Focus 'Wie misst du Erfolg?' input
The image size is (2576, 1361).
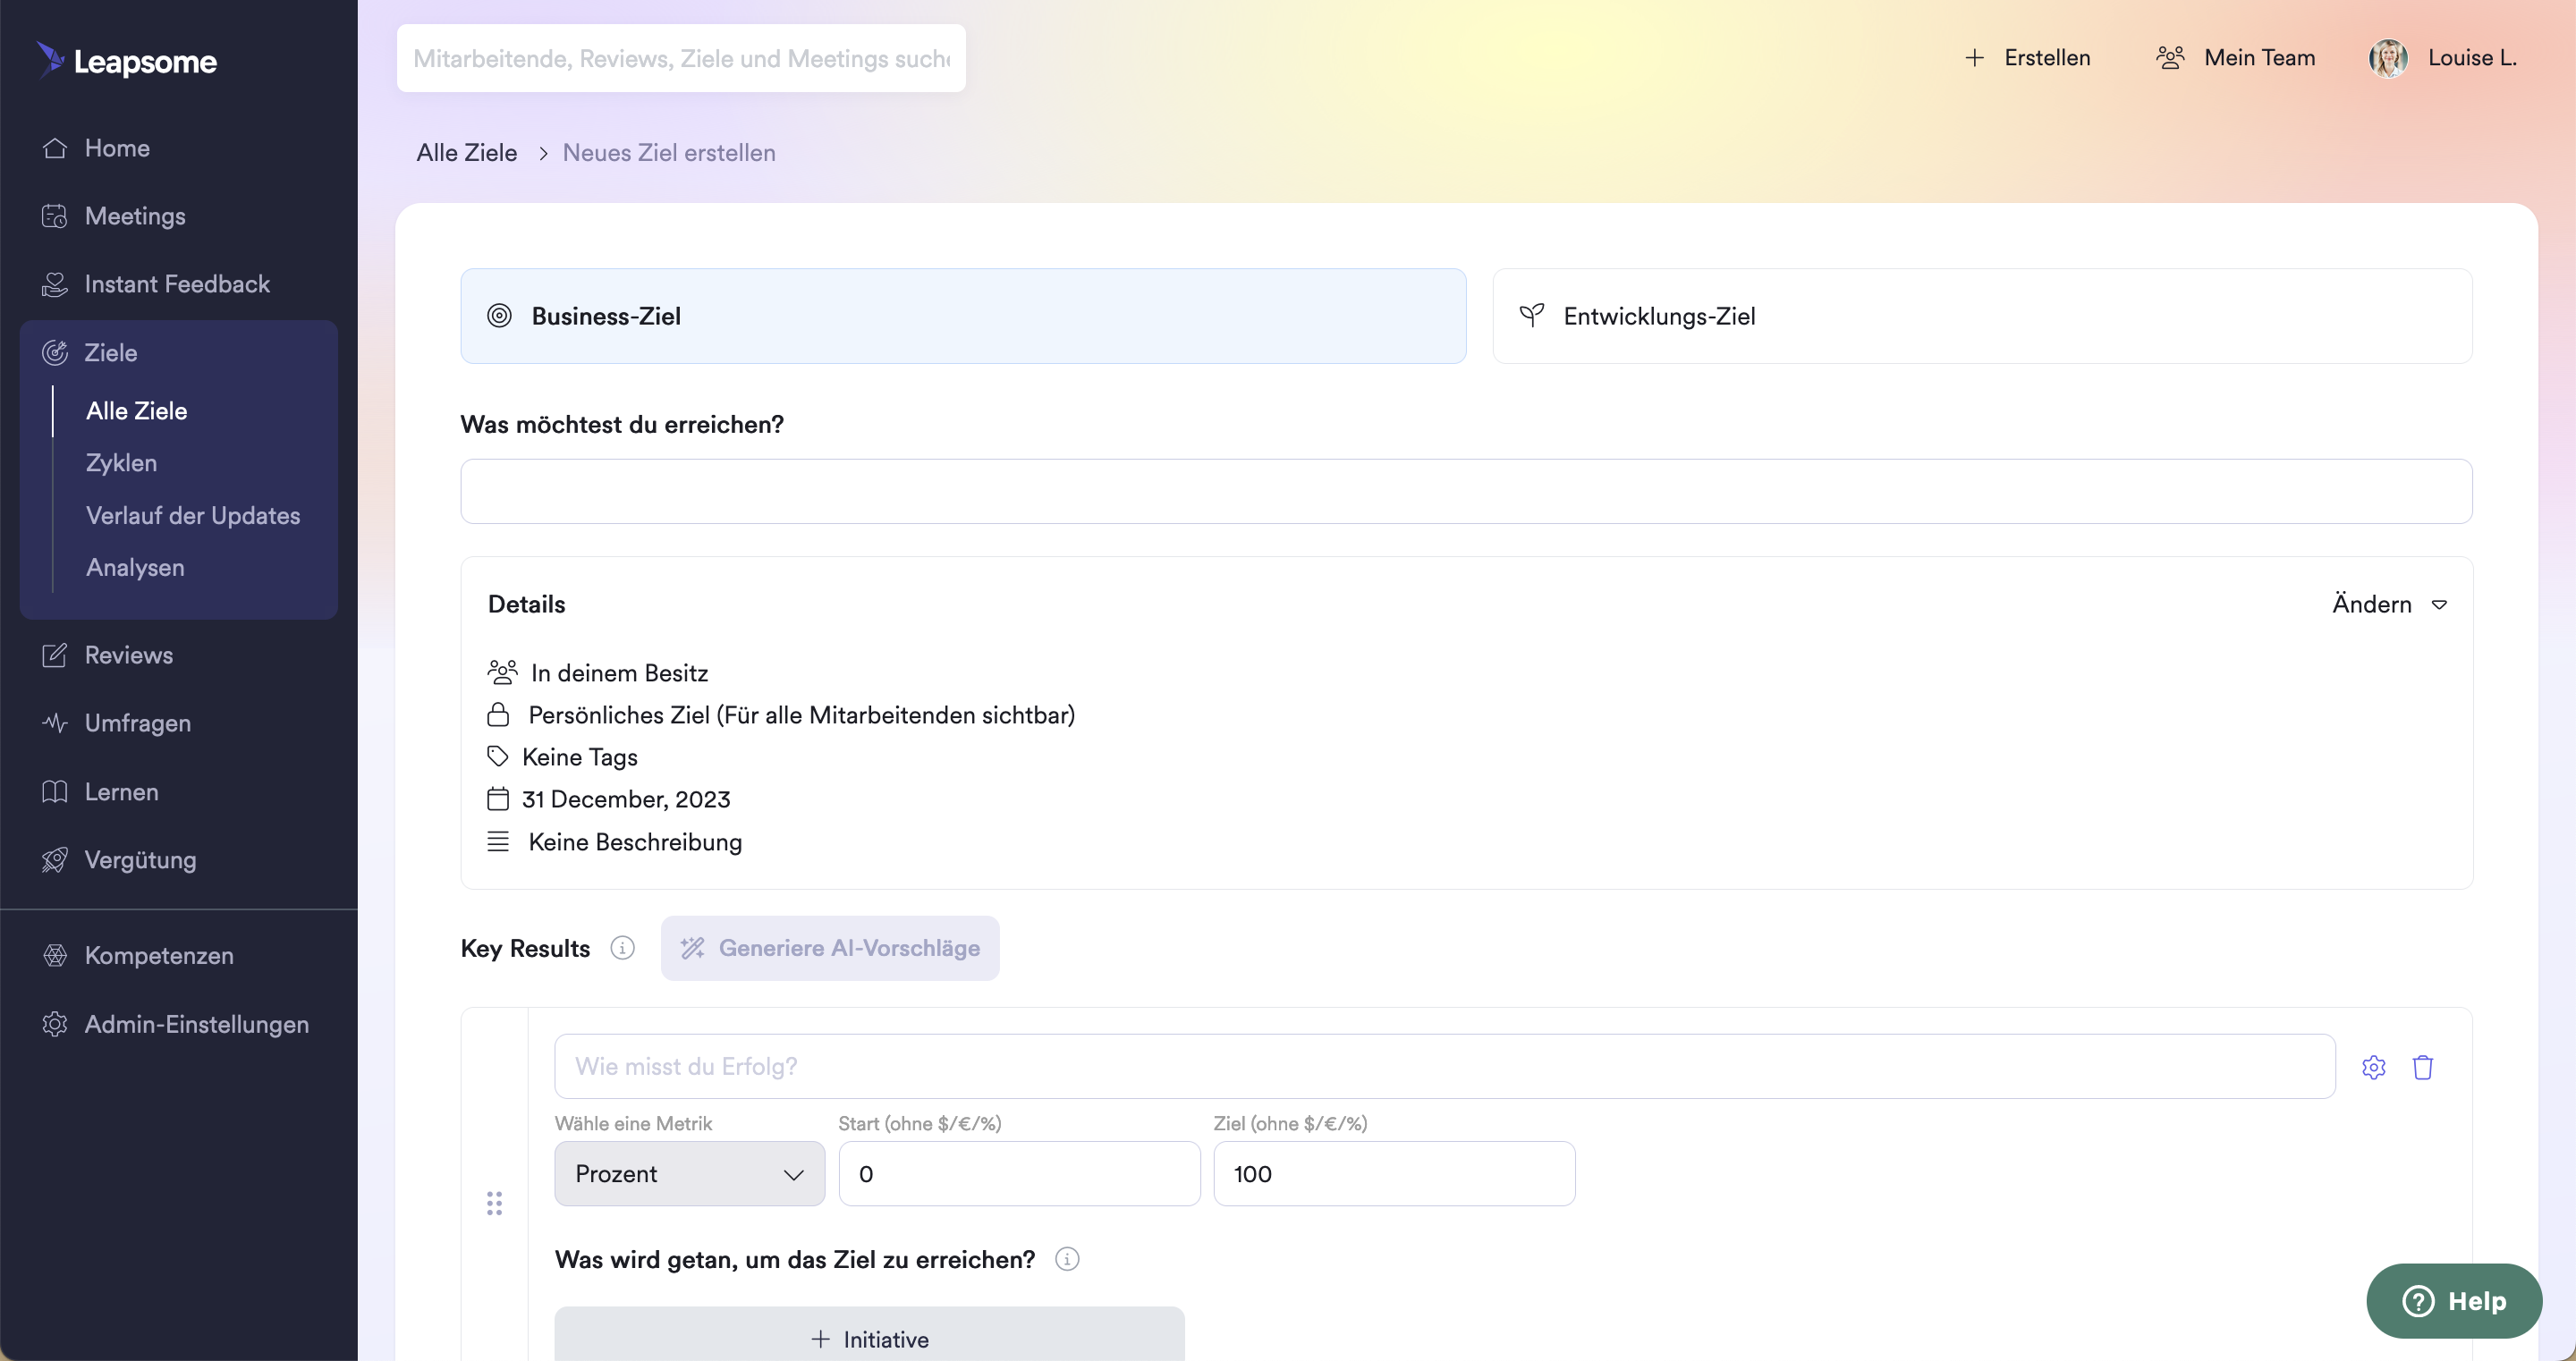click(x=1444, y=1066)
